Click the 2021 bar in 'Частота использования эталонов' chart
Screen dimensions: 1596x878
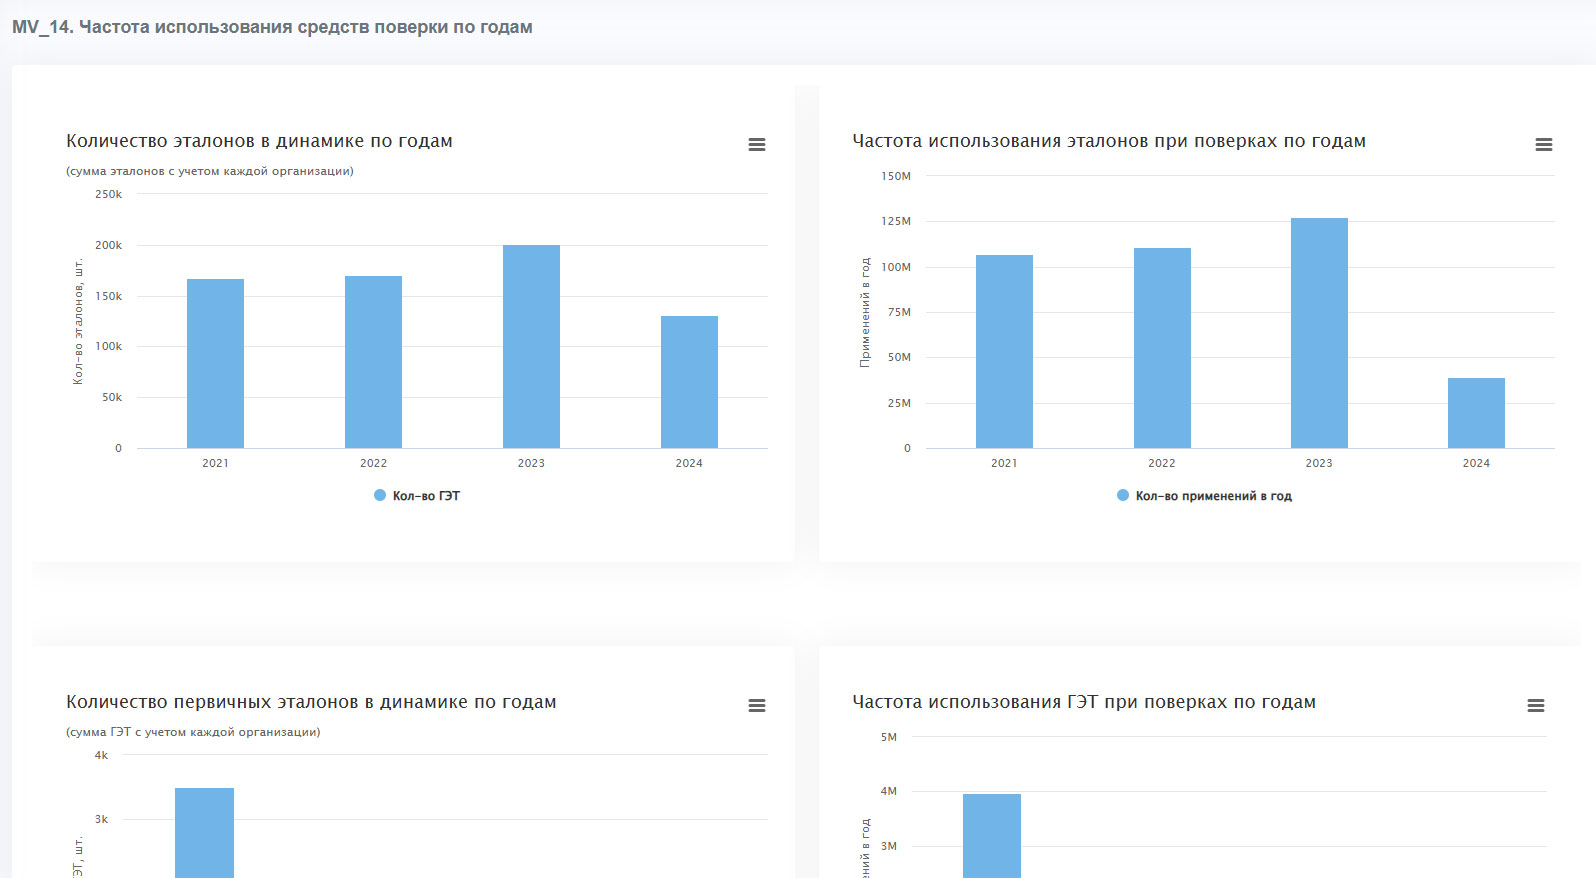coord(1004,351)
